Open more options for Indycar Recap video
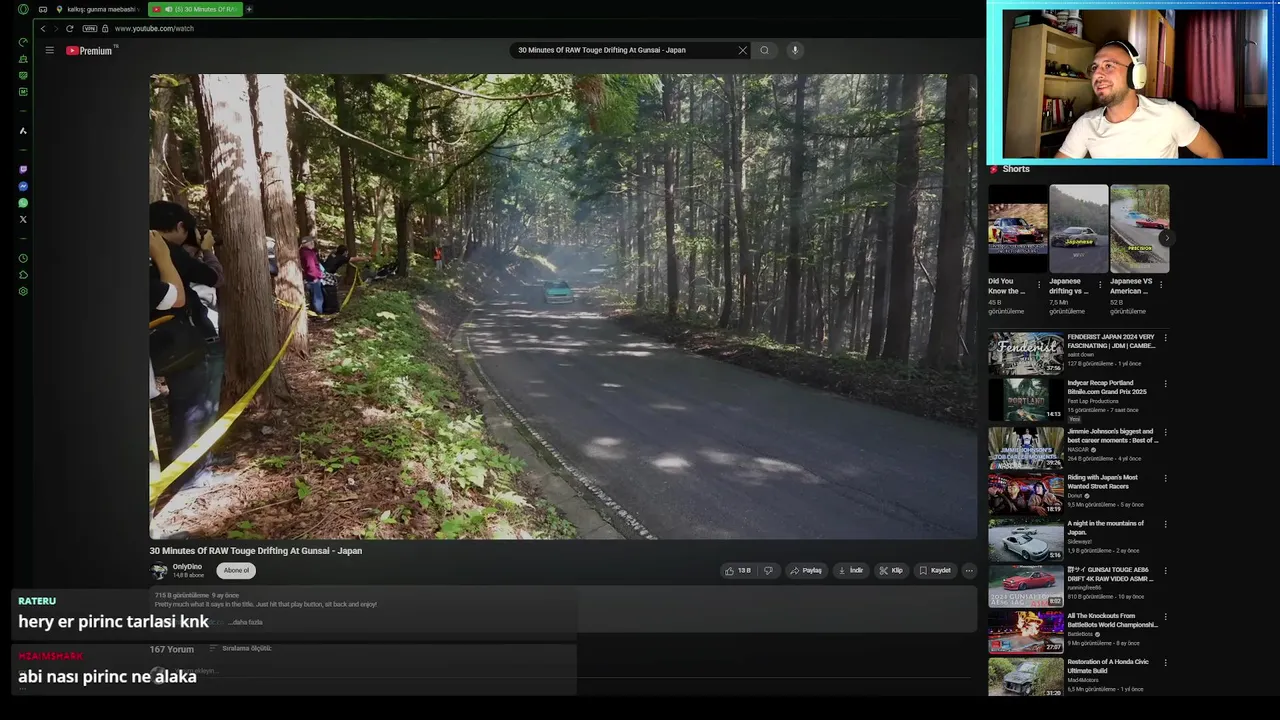Image resolution: width=1280 pixels, height=720 pixels. click(x=1165, y=384)
